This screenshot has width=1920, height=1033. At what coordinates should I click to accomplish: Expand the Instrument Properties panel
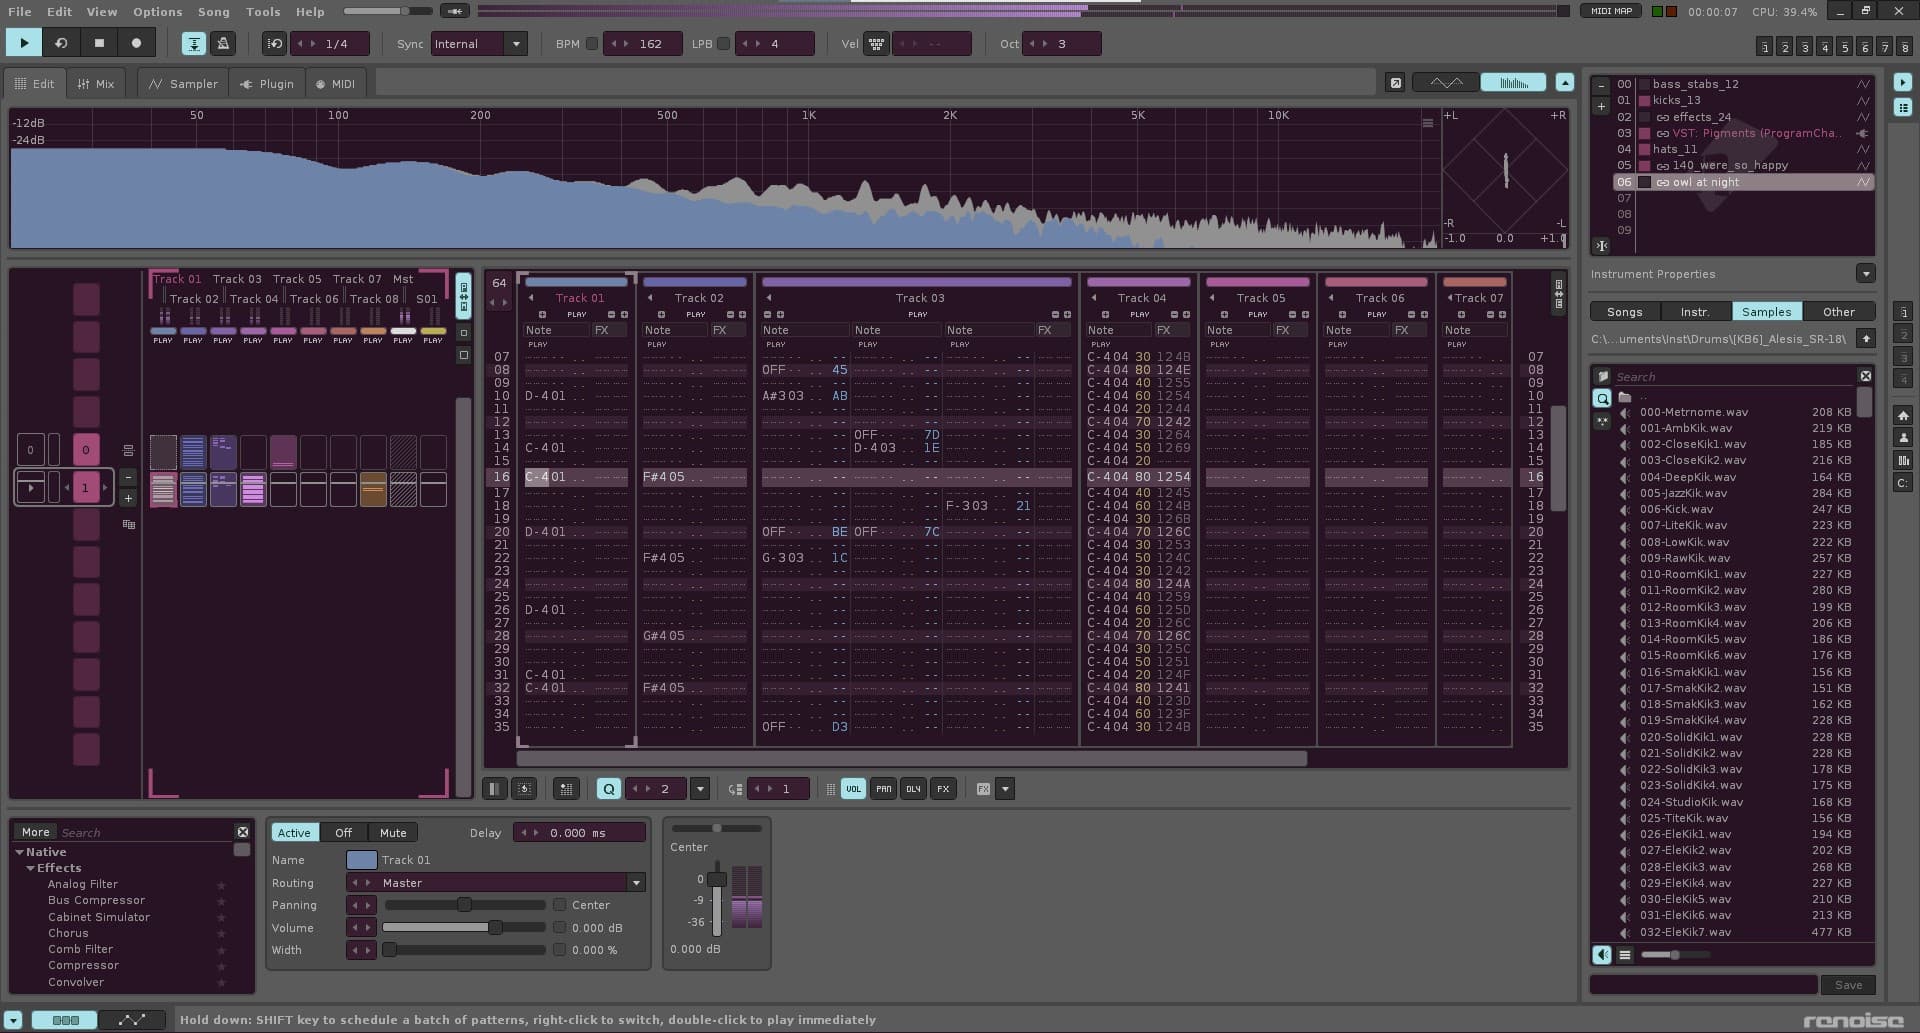pos(1865,273)
